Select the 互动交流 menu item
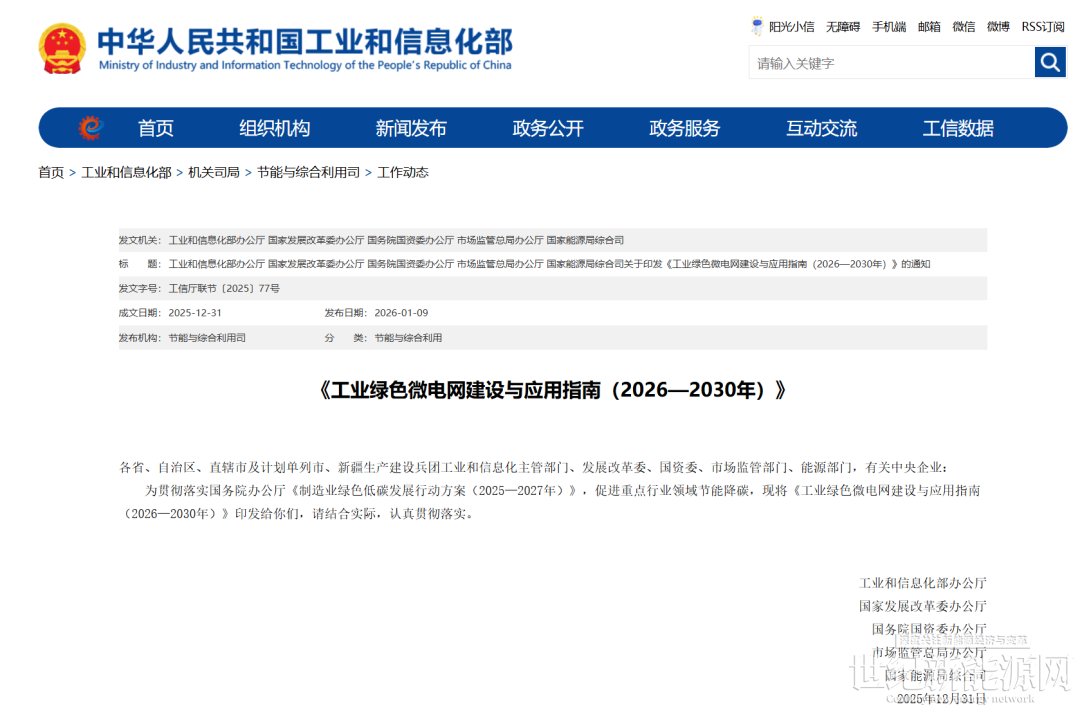Viewport: 1080px width, 709px height. point(821,128)
